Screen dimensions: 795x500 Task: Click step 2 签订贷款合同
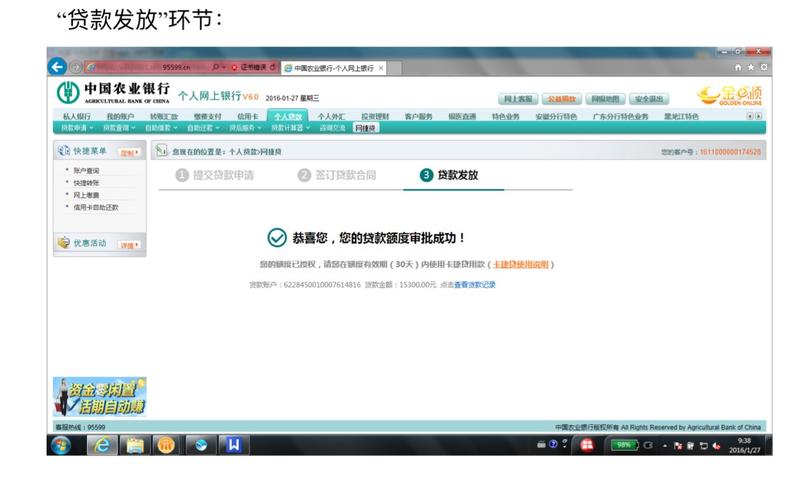[x=337, y=175]
